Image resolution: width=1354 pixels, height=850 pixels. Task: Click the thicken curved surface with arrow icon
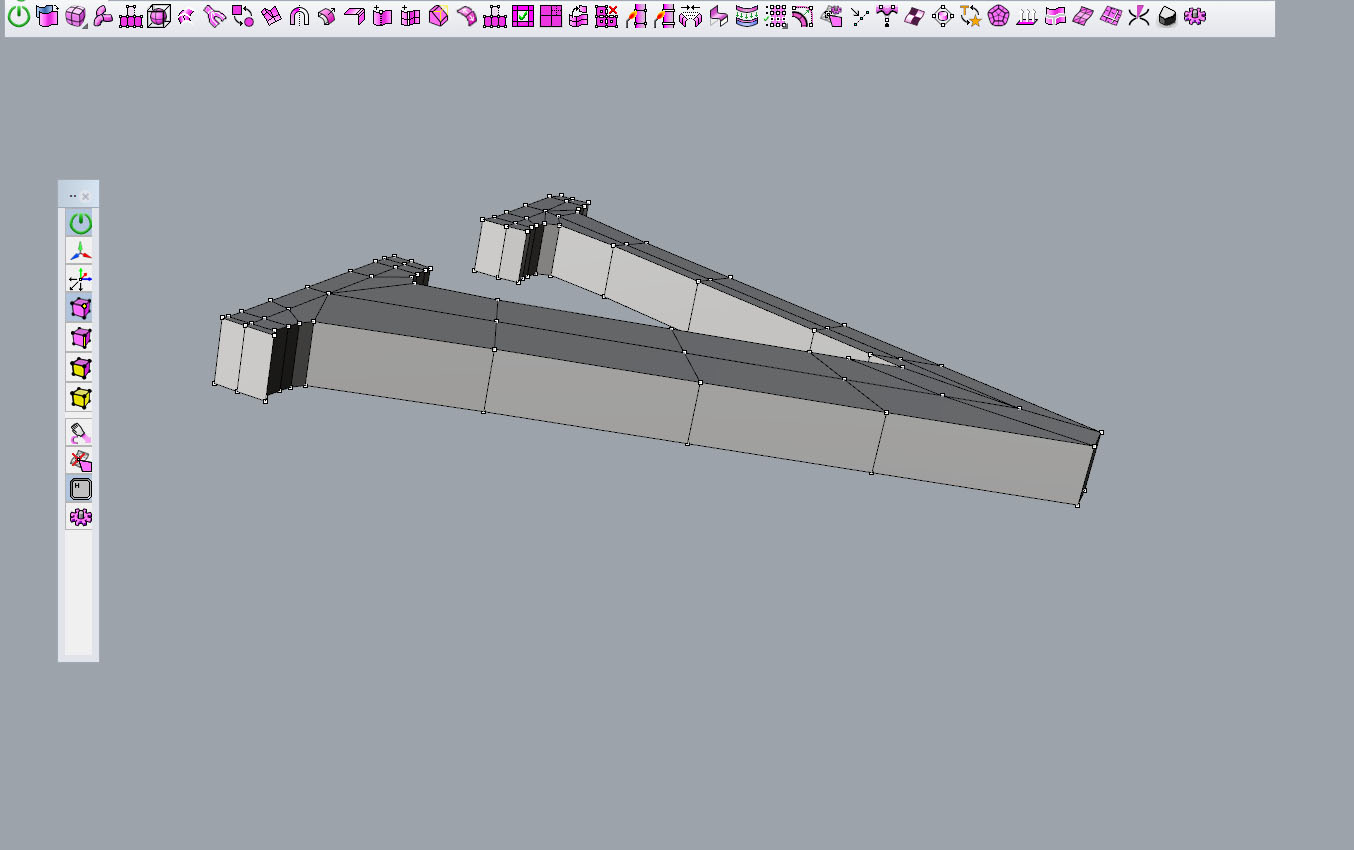click(x=327, y=16)
